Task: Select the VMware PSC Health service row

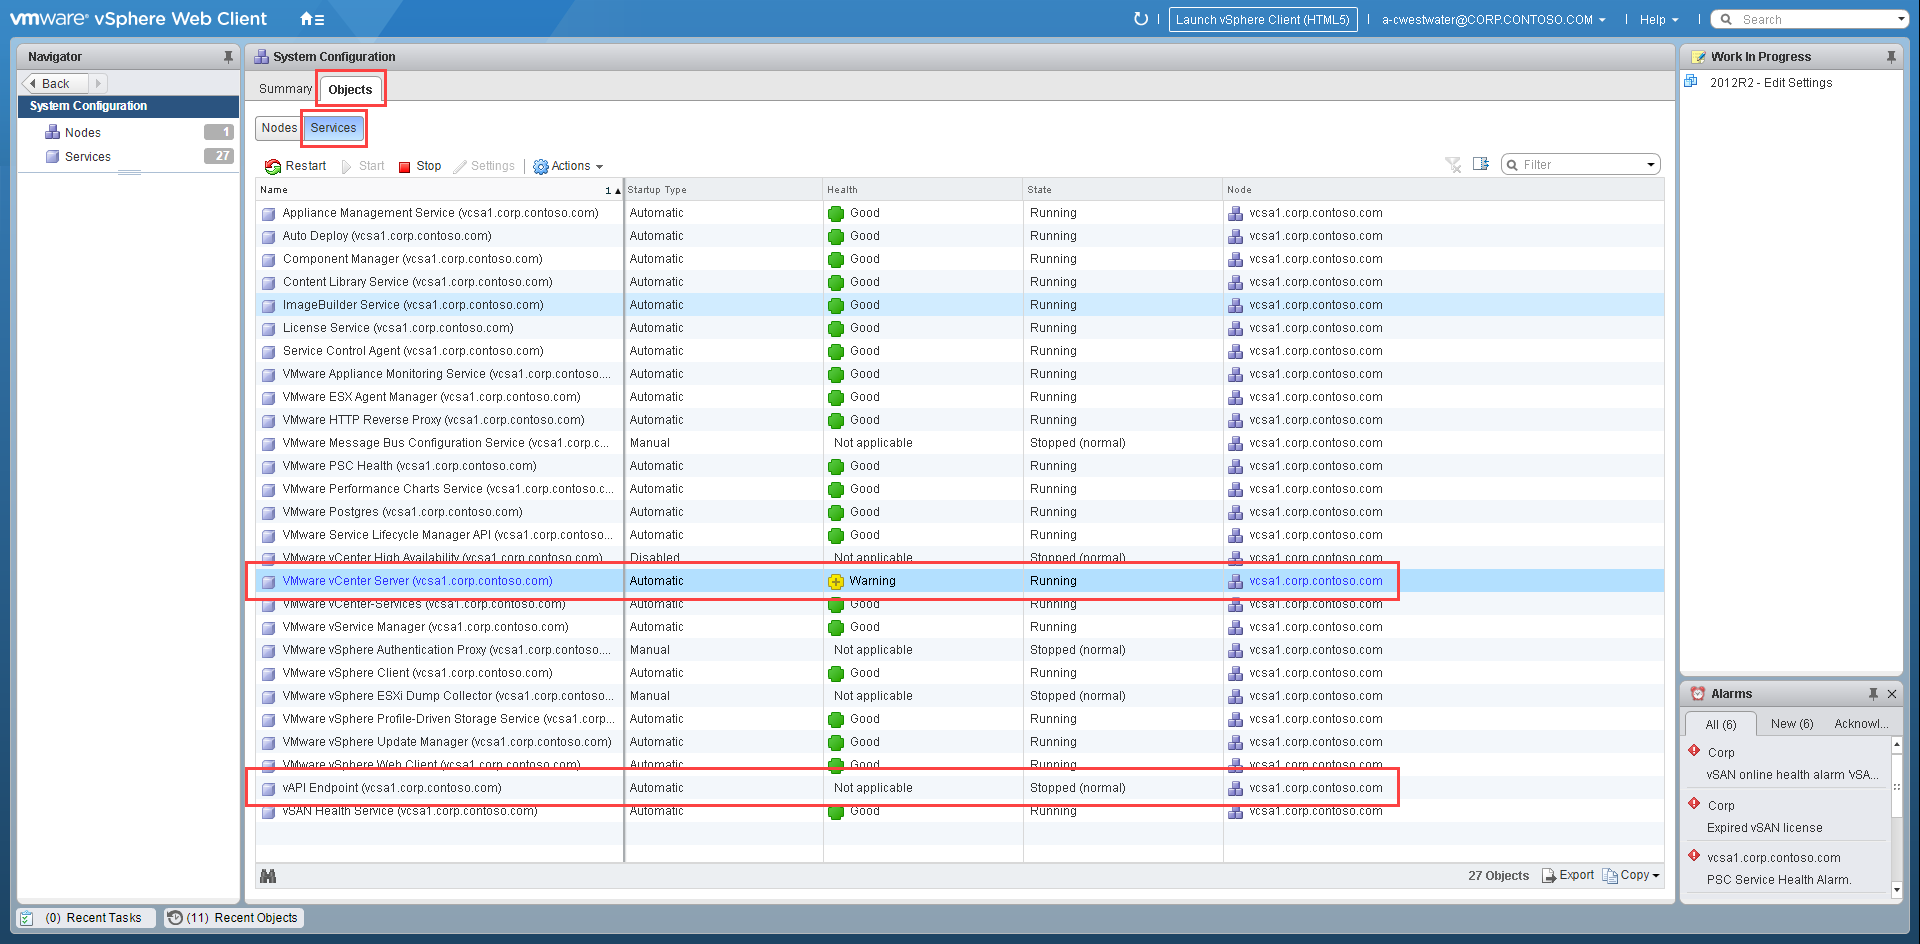Action: (960, 466)
